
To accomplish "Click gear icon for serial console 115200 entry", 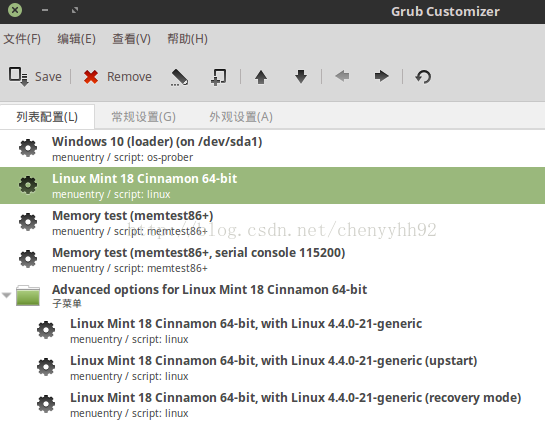I will coord(28,259).
